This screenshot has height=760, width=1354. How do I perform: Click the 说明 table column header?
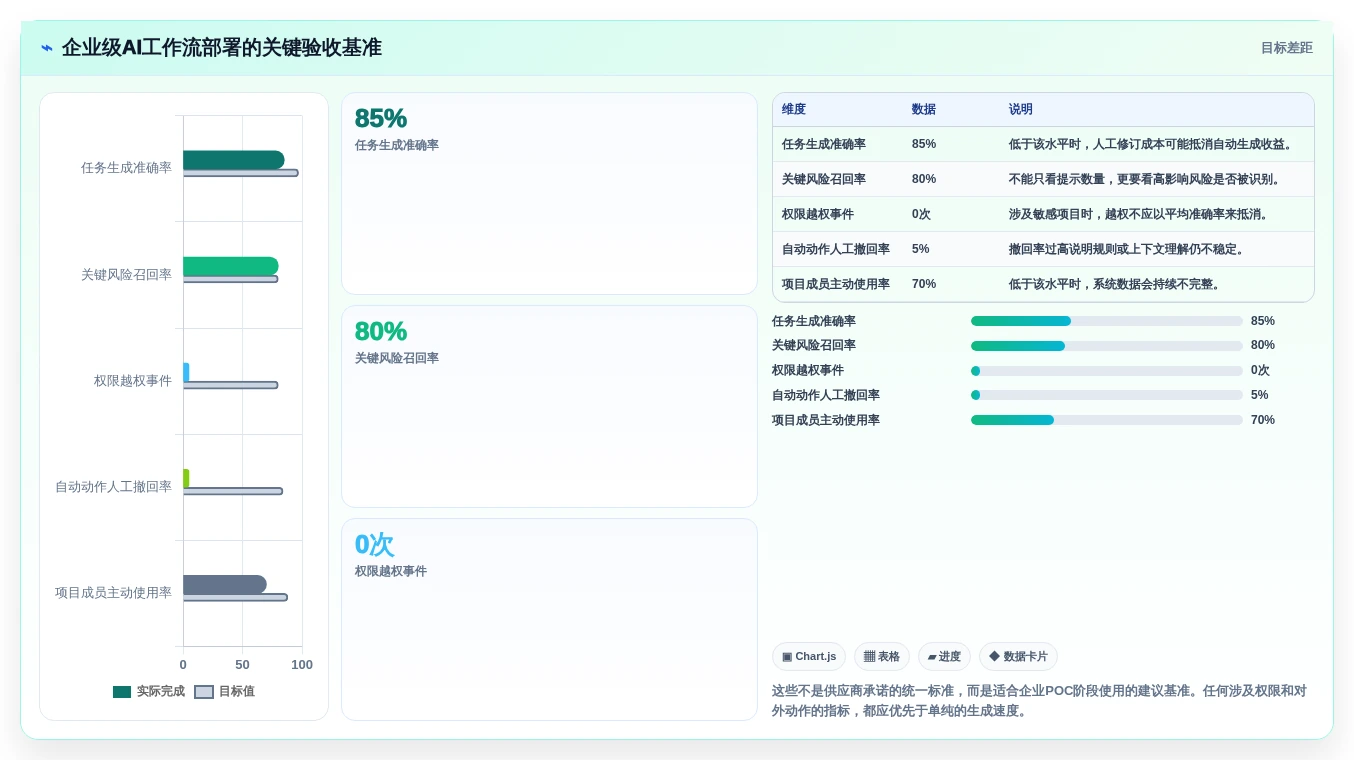click(x=1021, y=110)
